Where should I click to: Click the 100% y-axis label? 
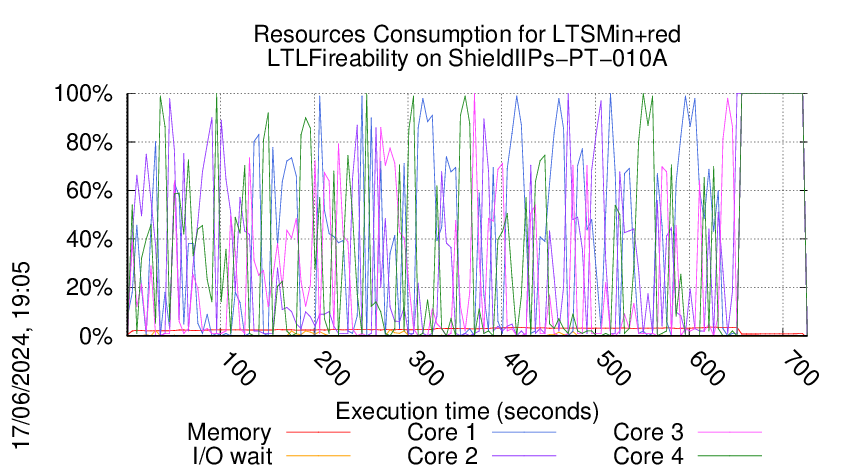point(83,94)
